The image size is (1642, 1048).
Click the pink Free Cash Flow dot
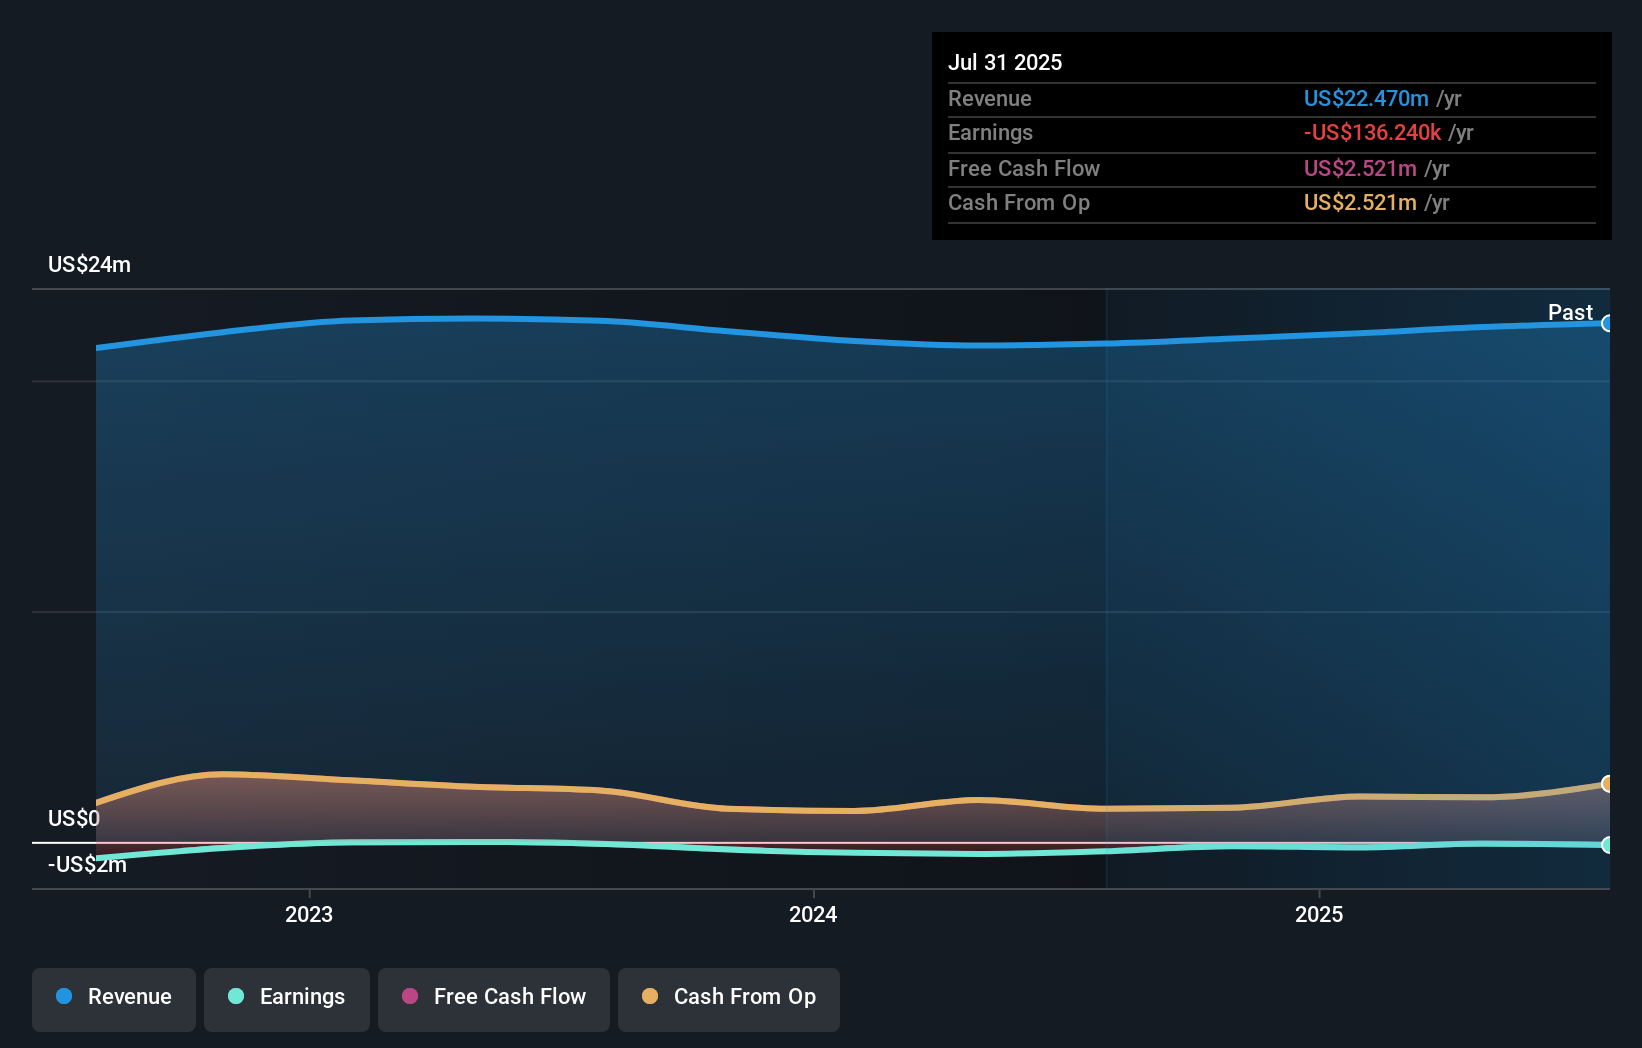tap(410, 996)
